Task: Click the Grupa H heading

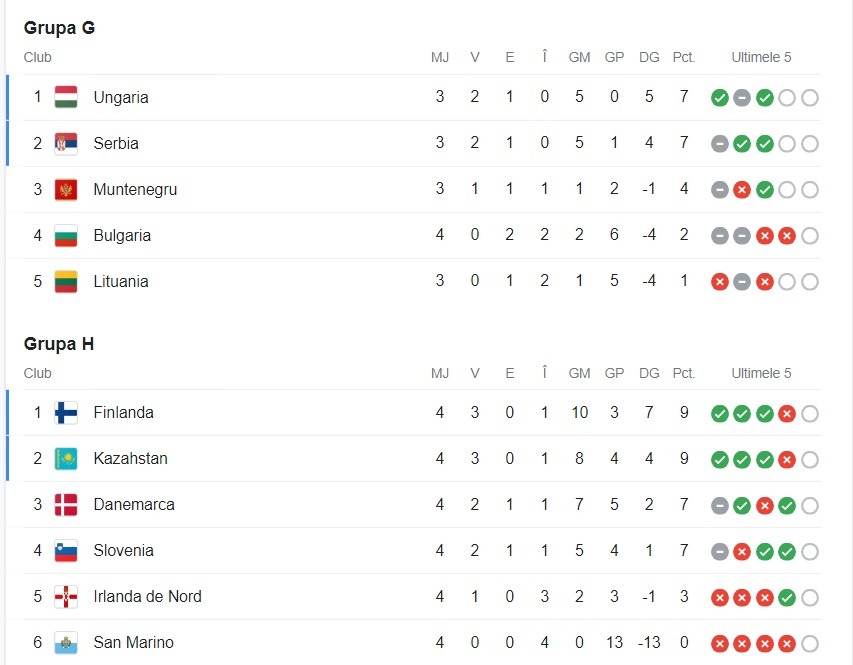Action: pyautogui.click(x=60, y=344)
